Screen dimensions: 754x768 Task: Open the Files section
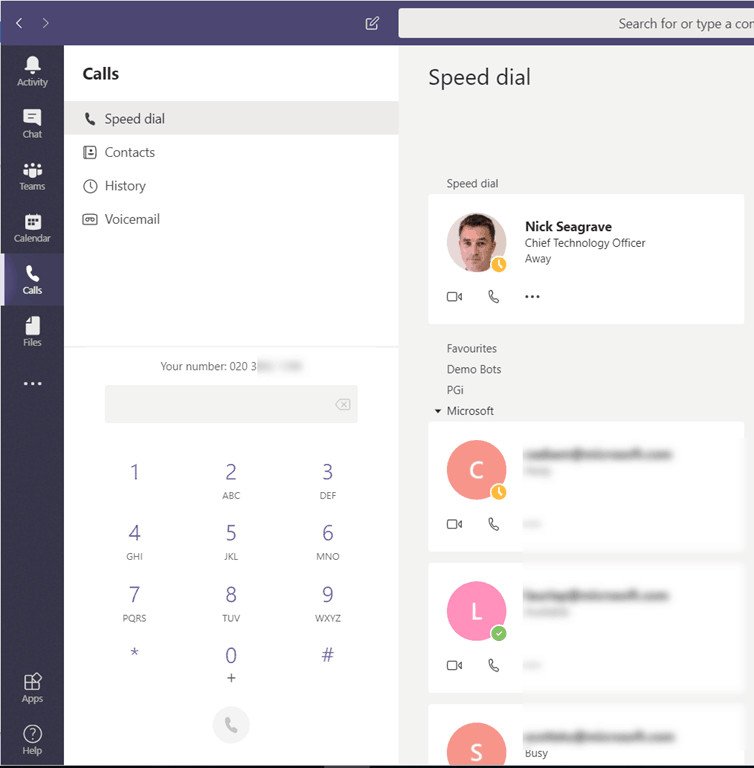(x=32, y=332)
